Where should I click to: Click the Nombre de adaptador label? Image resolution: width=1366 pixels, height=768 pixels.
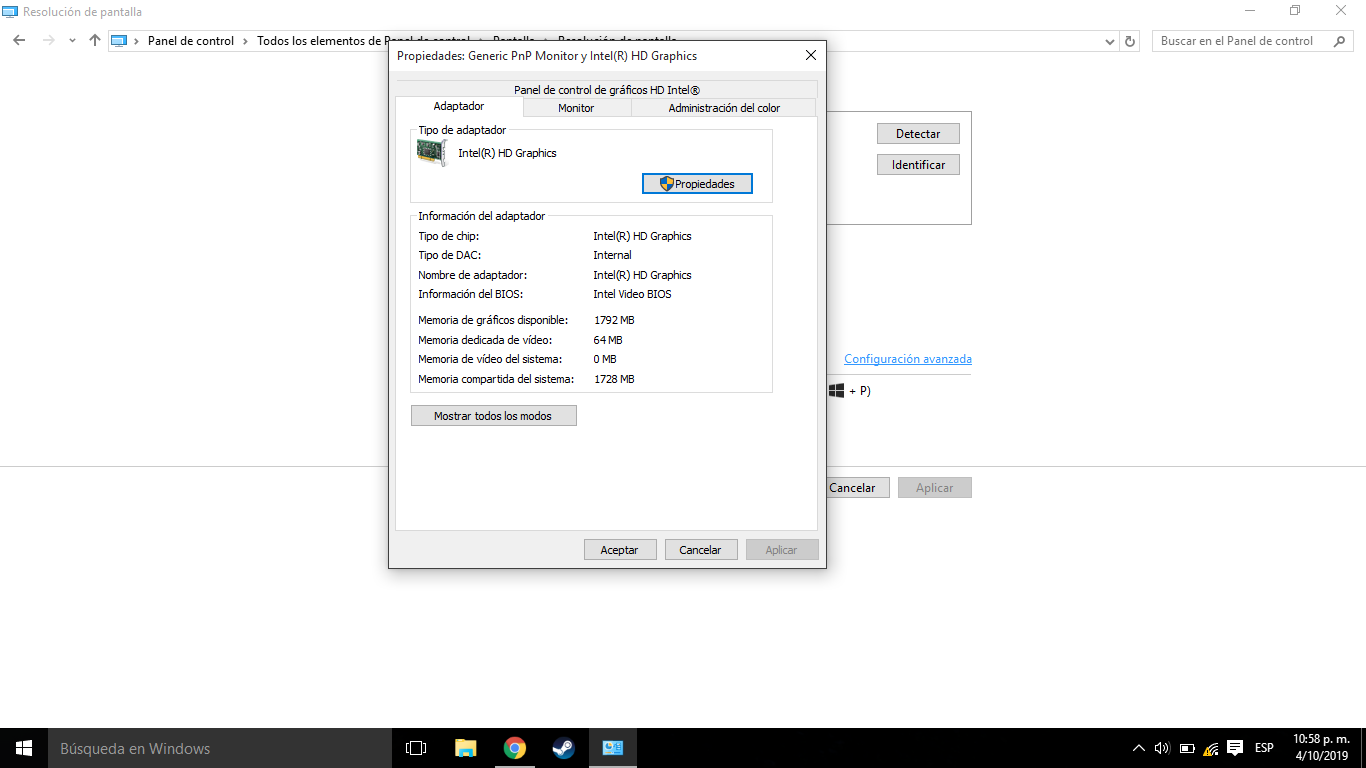[472, 275]
